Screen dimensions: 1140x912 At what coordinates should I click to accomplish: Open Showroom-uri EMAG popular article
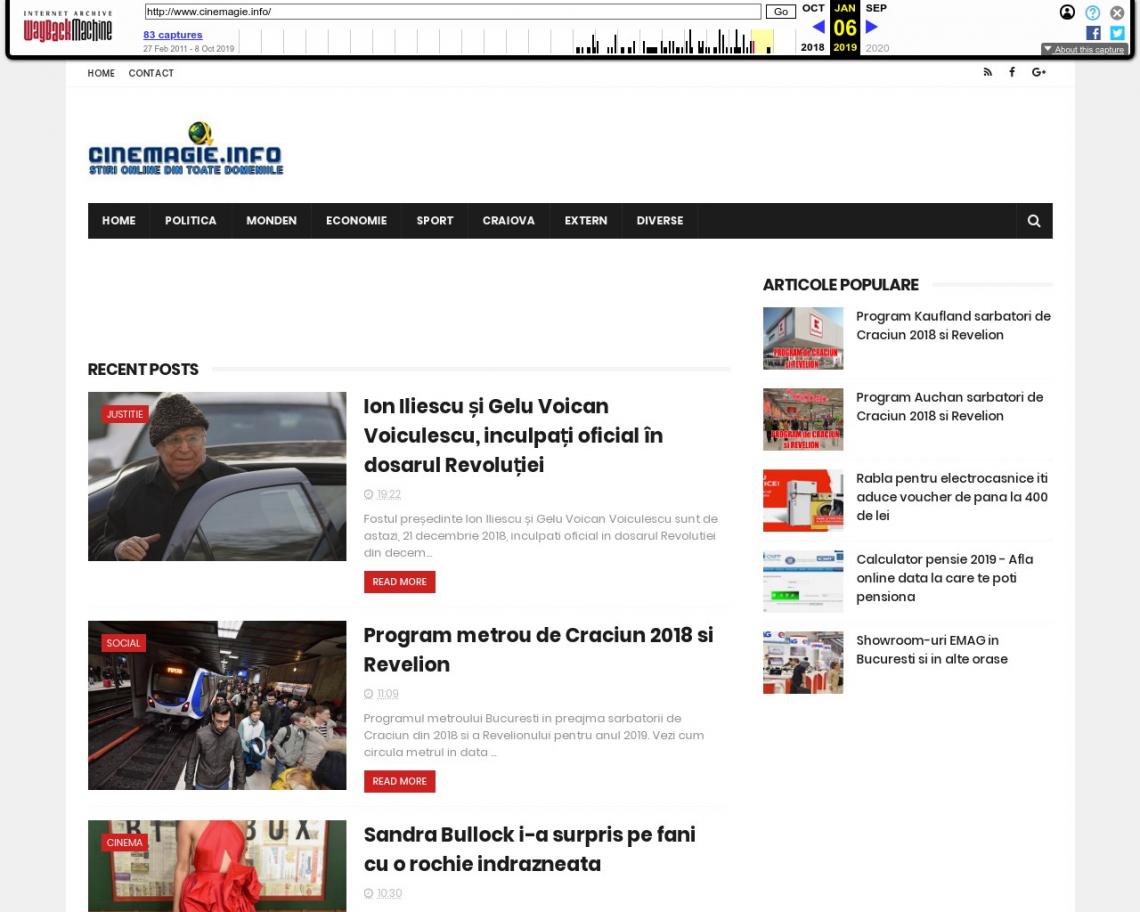click(x=932, y=649)
